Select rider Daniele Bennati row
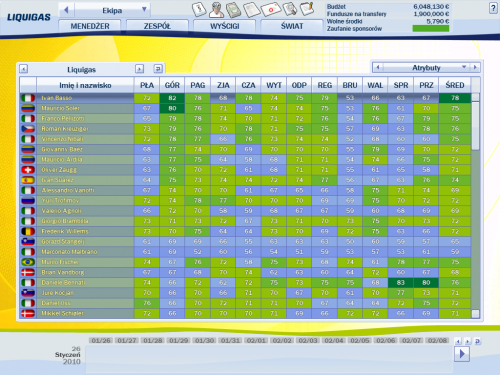Image resolution: width=500 pixels, height=375 pixels. (x=245, y=283)
